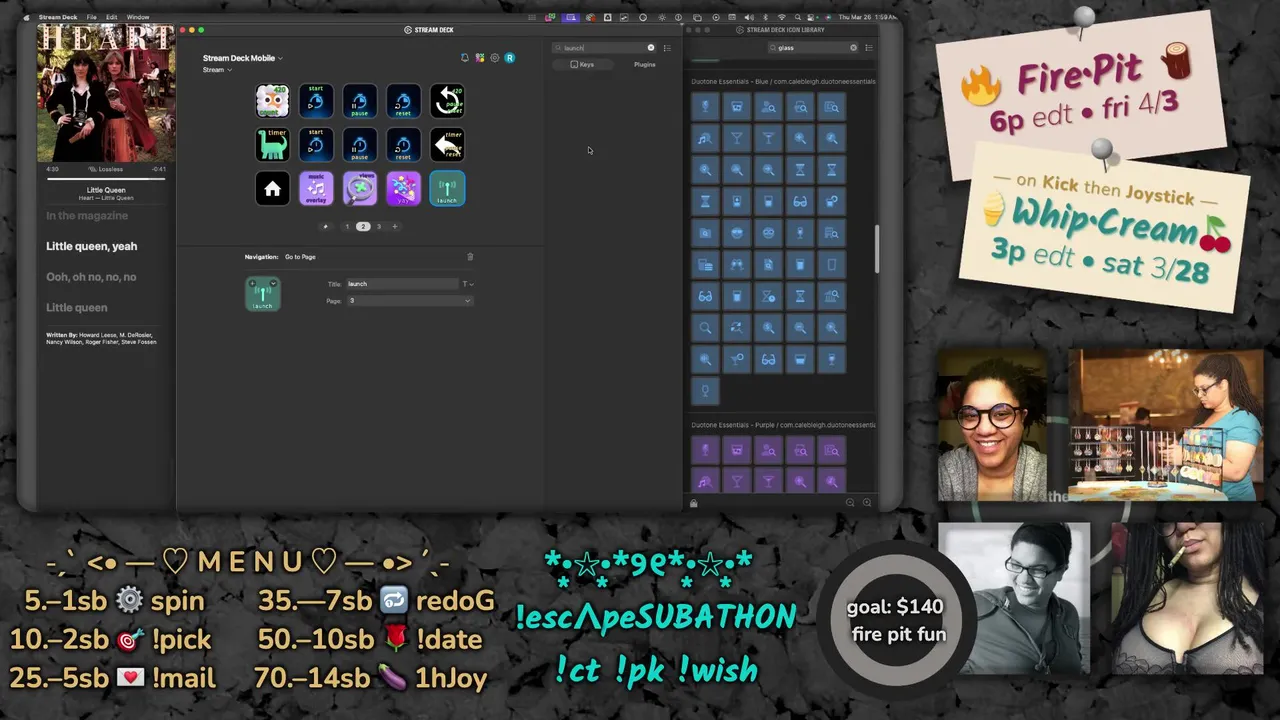Seek on the Little Queen playback progress bar
The width and height of the screenshot is (1280, 720).
(x=106, y=179)
